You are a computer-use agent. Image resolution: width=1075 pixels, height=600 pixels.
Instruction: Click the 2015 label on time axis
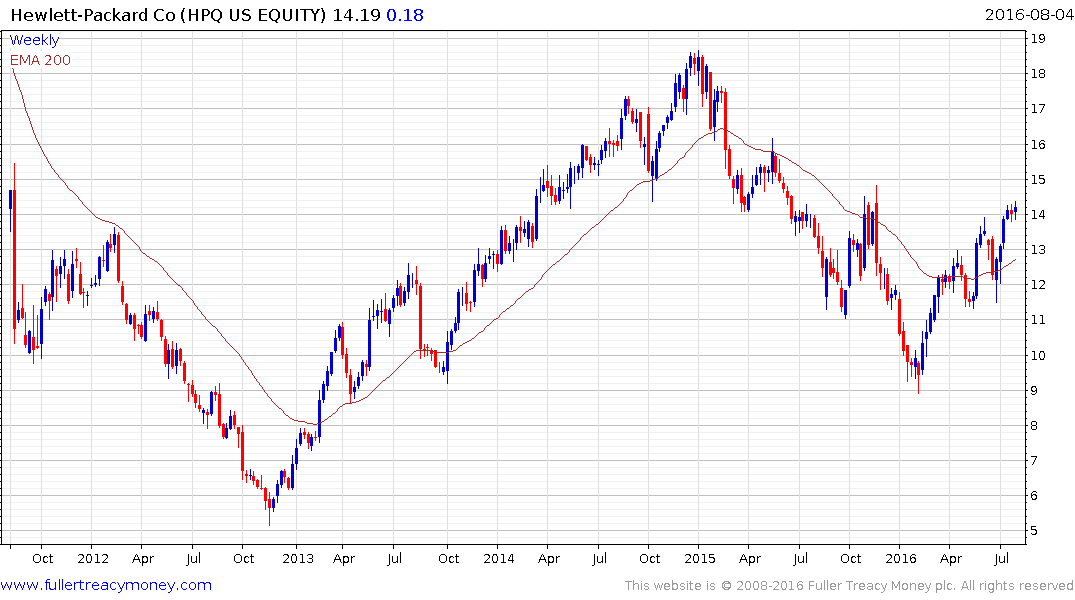click(x=699, y=558)
